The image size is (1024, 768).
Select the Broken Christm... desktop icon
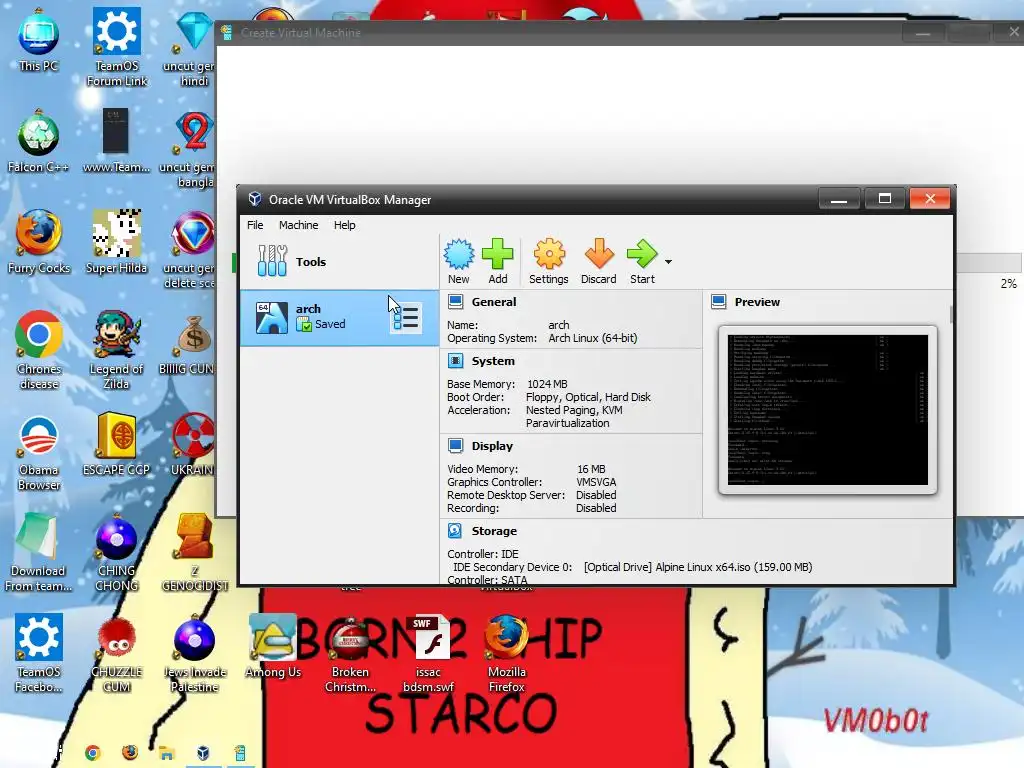pyautogui.click(x=350, y=654)
